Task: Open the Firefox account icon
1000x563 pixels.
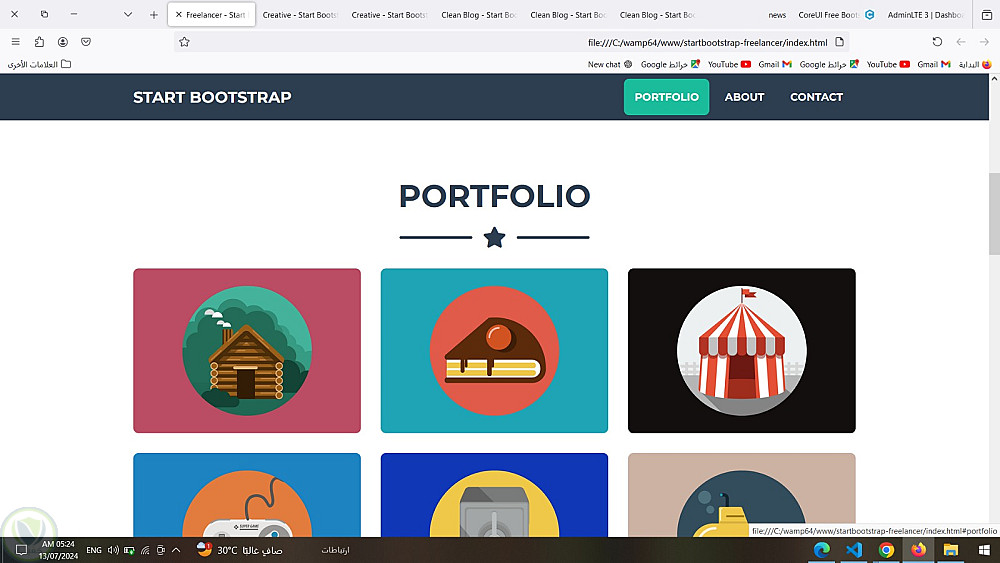Action: tap(62, 42)
